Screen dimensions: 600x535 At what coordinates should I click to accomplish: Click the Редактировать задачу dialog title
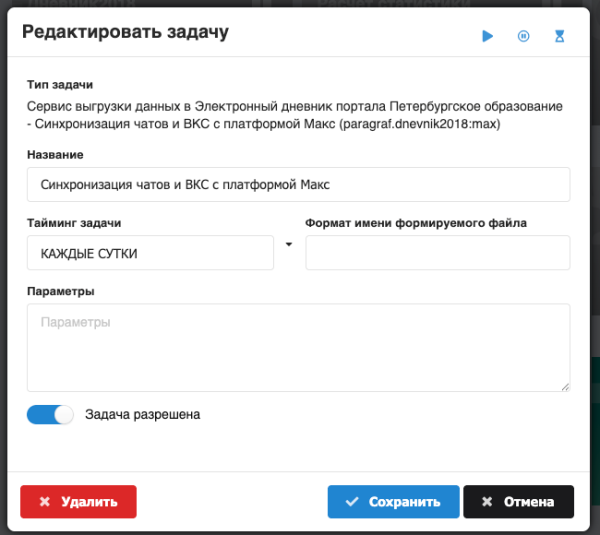125,33
